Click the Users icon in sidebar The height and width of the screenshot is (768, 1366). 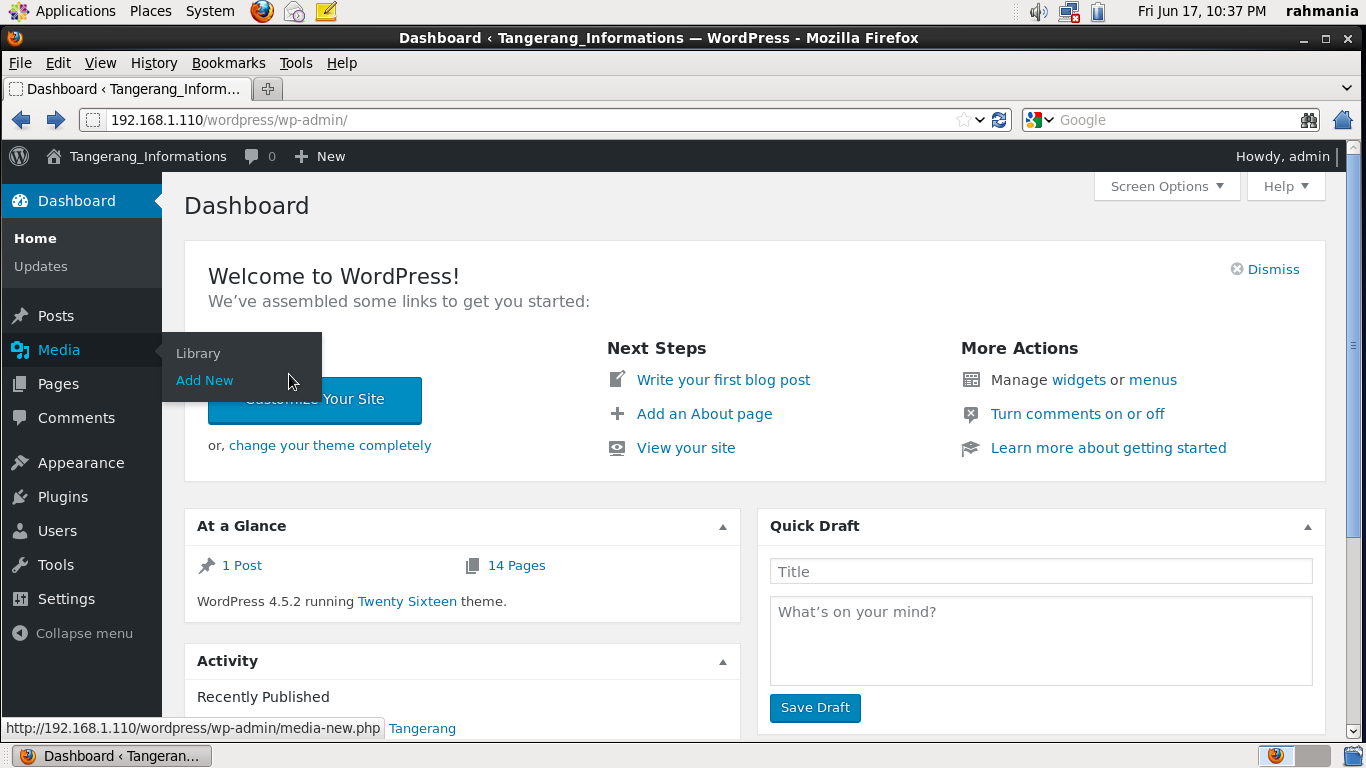coord(20,531)
